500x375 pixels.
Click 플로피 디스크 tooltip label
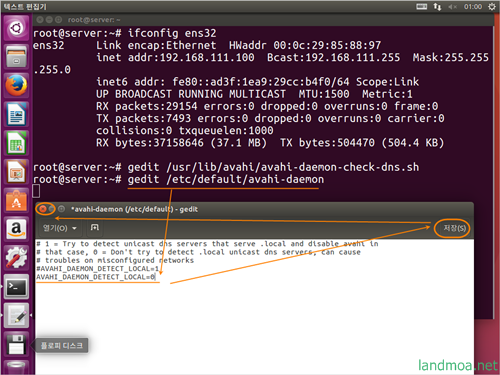62,345
